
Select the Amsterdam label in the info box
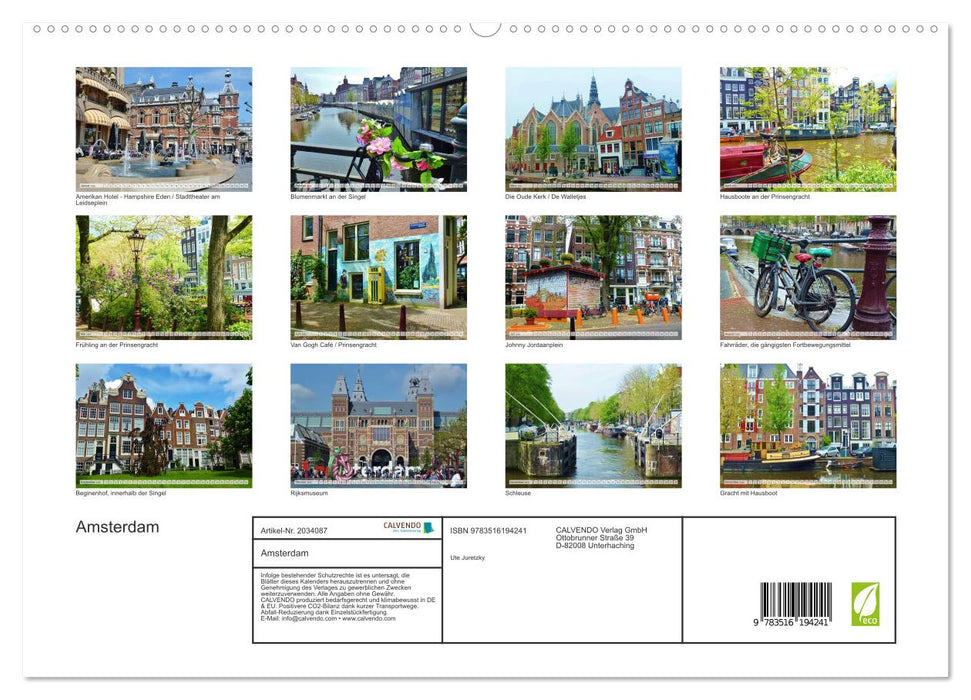point(284,551)
